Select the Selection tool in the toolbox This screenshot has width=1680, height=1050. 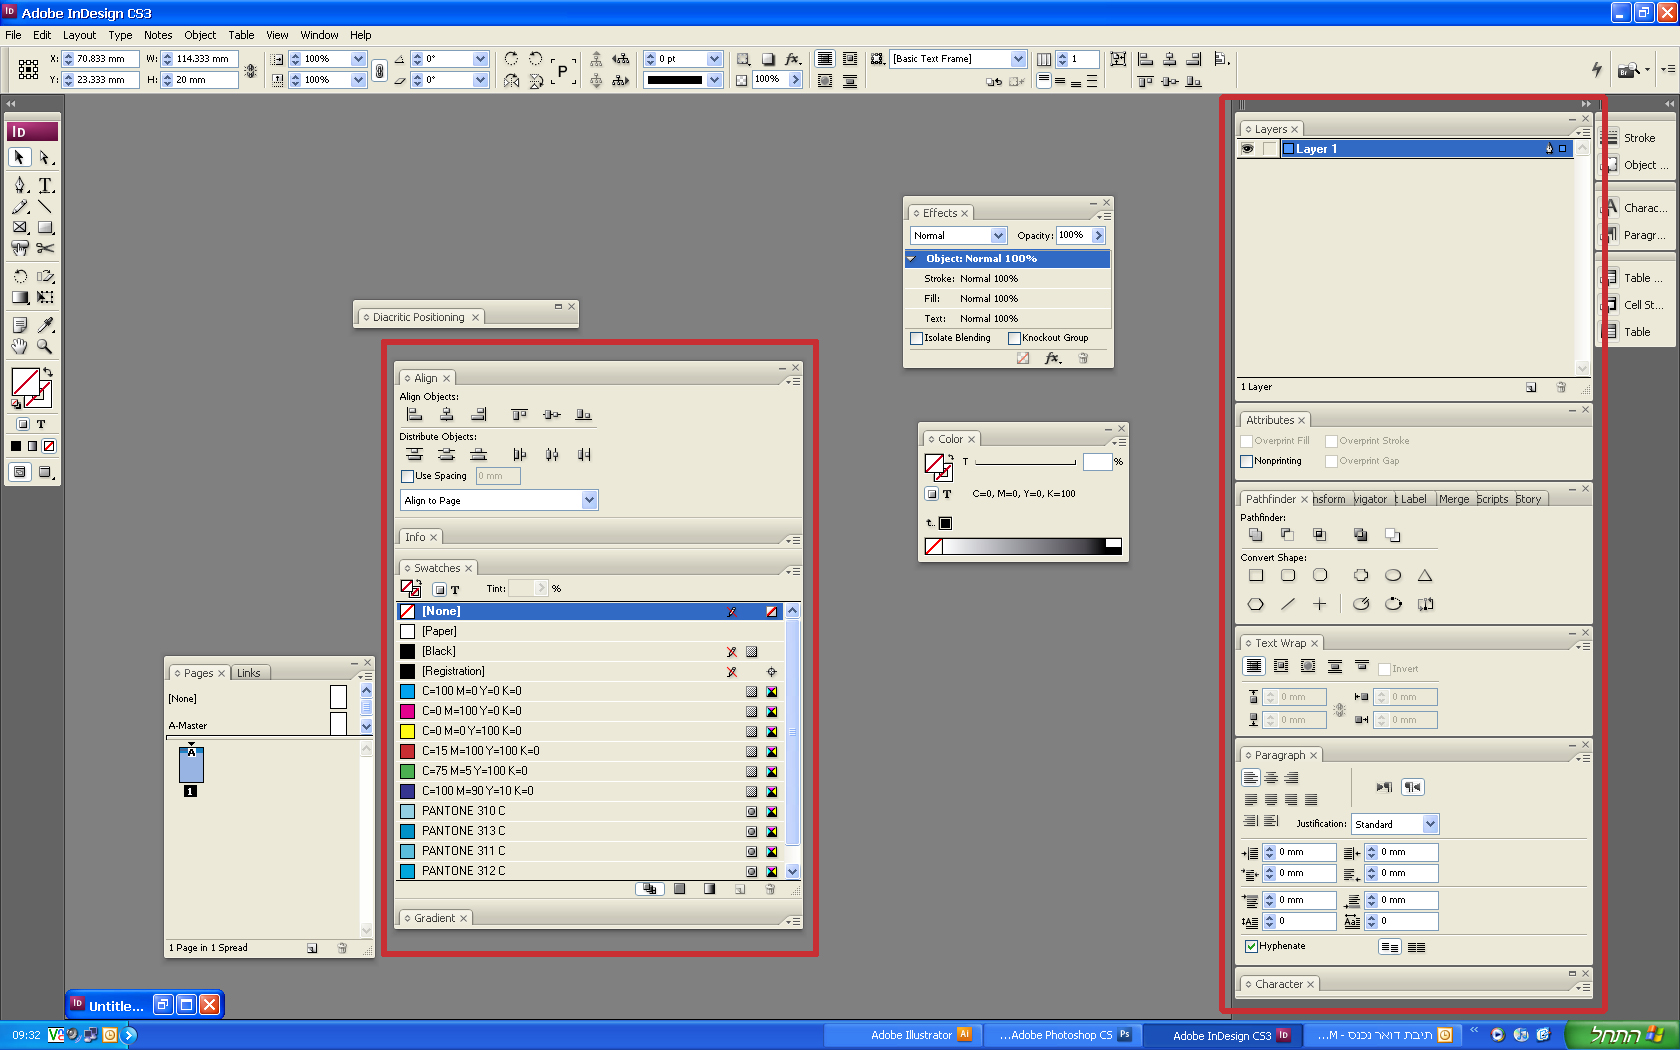[x=19, y=157]
